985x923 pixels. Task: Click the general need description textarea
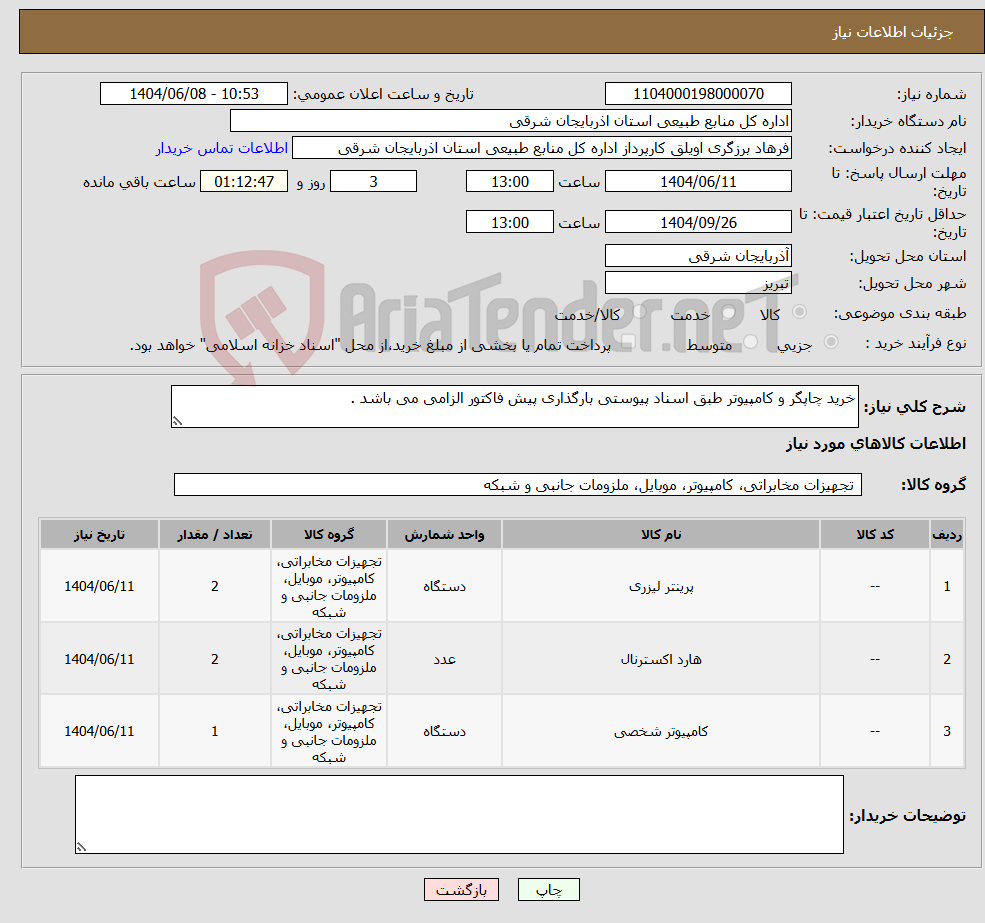tap(514, 407)
